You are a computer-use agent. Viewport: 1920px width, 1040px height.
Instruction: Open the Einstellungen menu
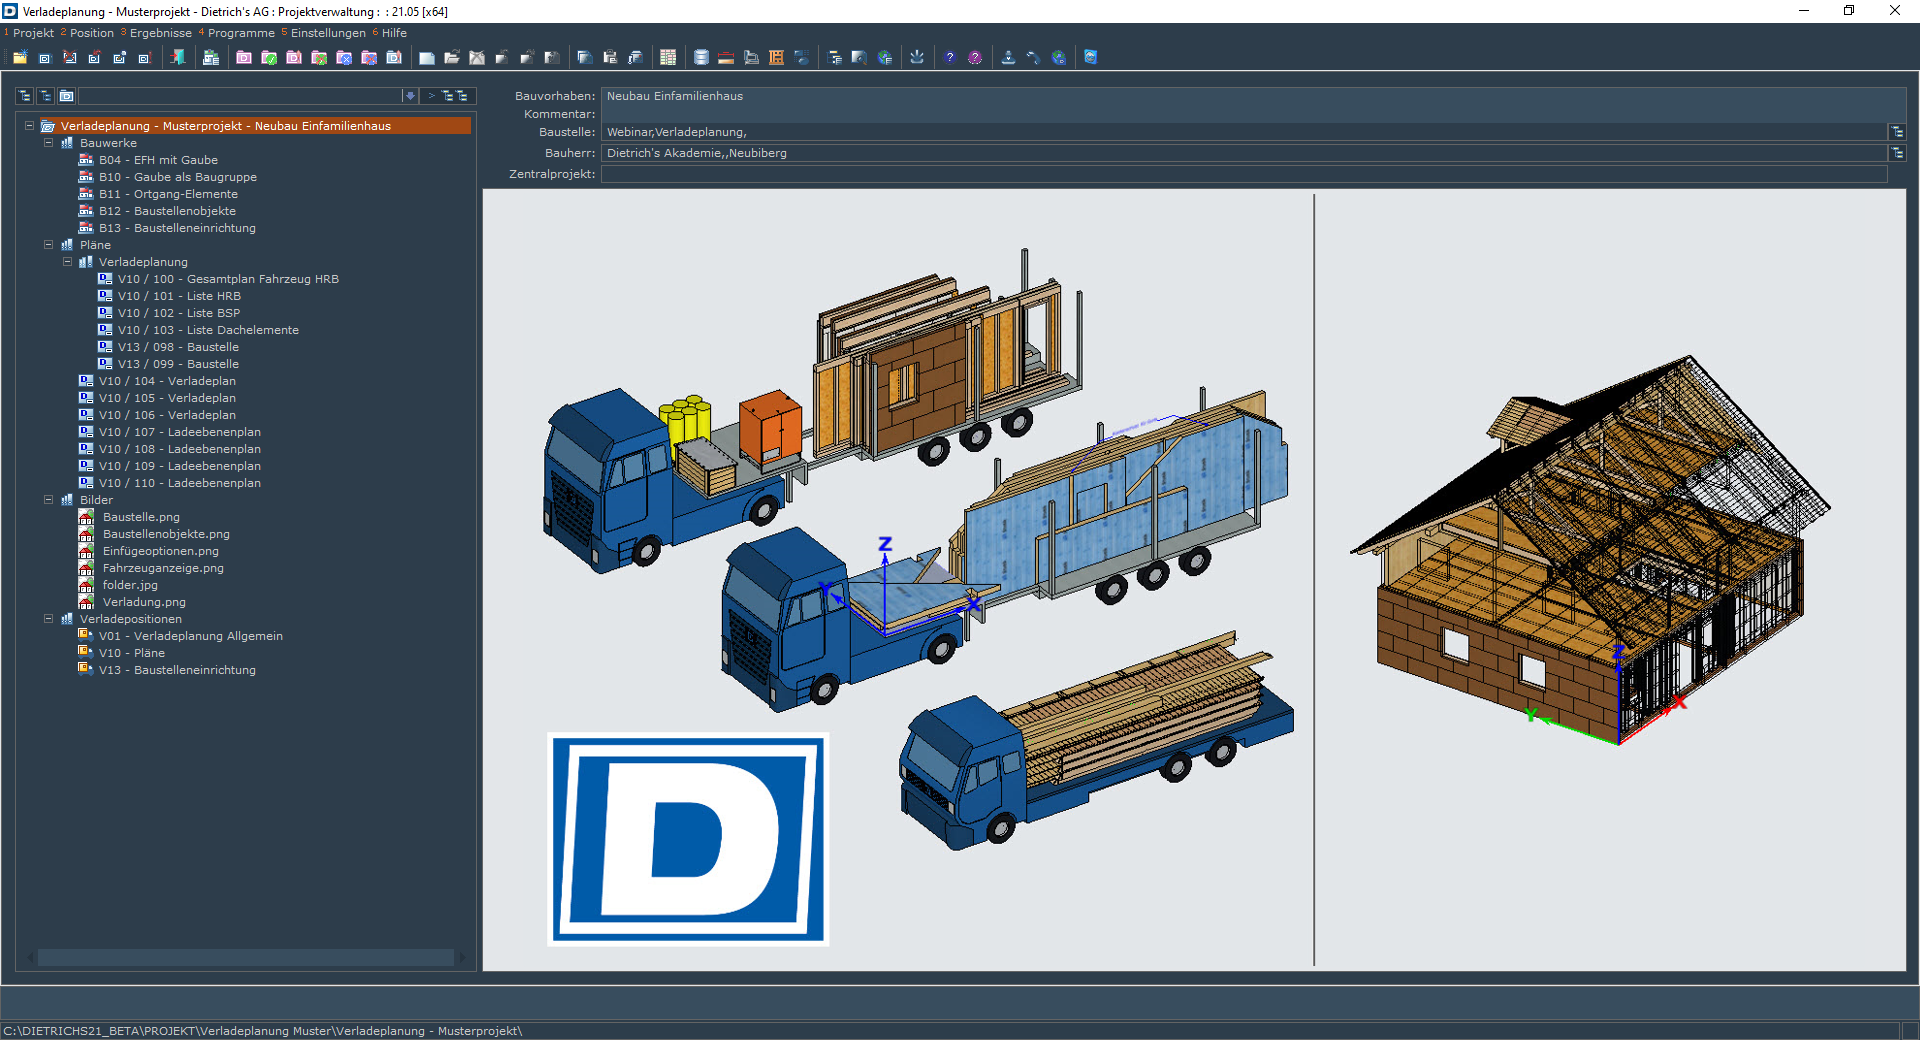(328, 33)
